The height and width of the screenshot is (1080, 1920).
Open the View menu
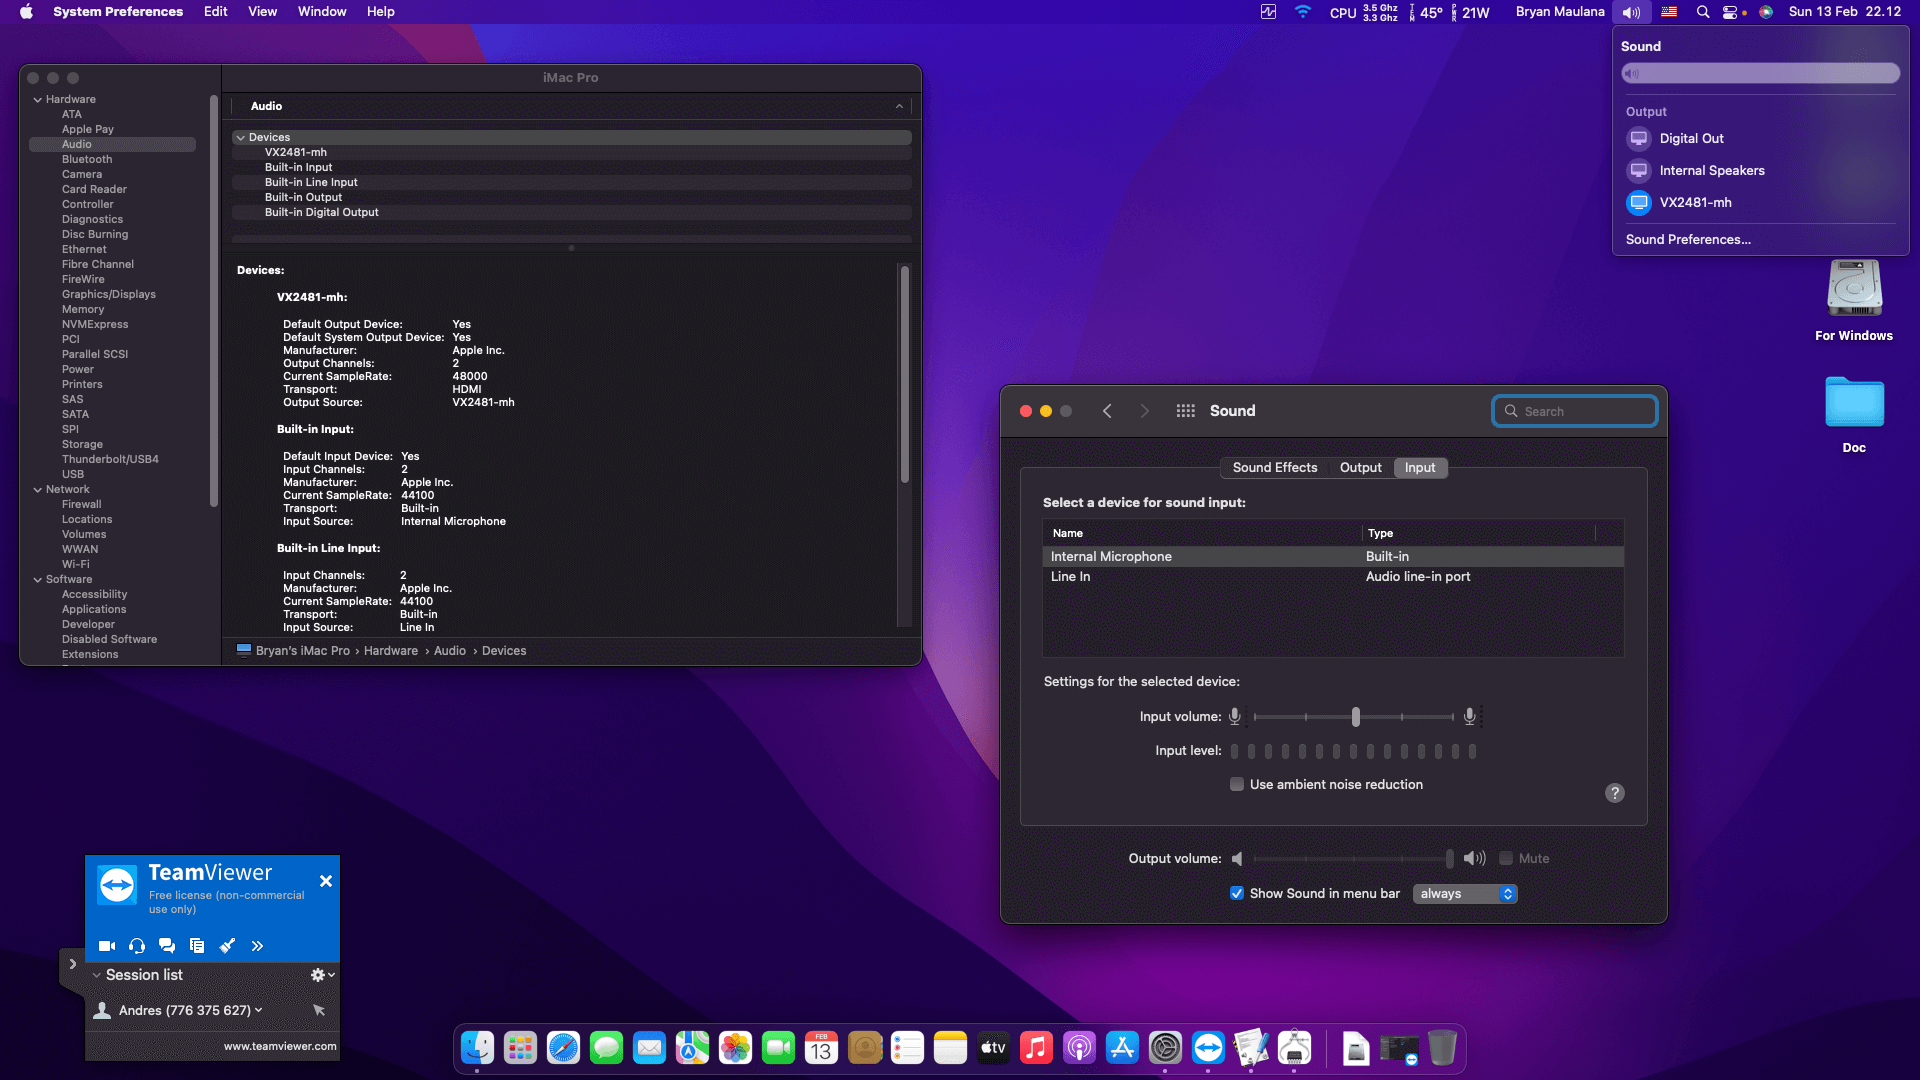click(263, 12)
